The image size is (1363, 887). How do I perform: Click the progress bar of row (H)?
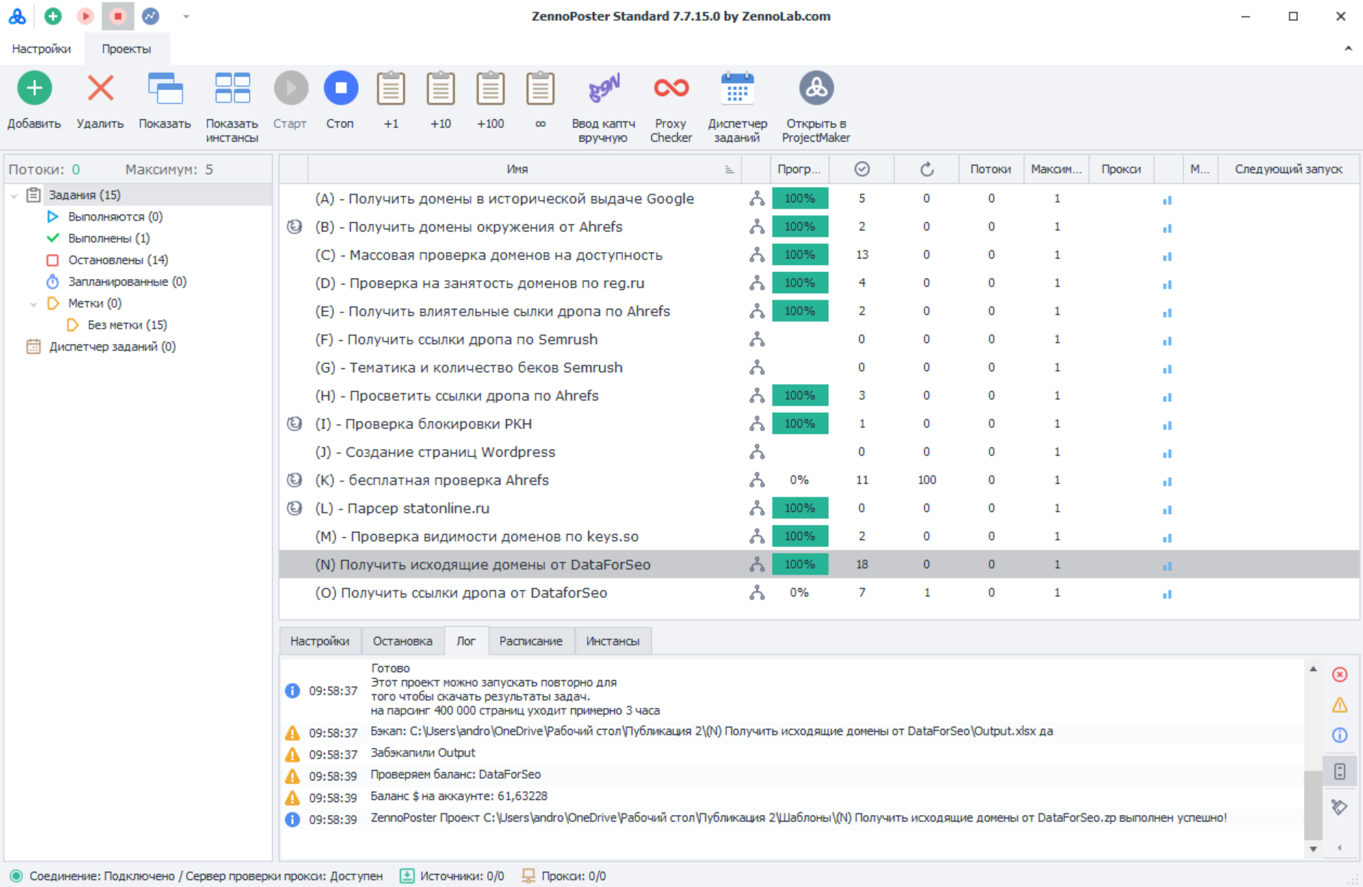800,396
